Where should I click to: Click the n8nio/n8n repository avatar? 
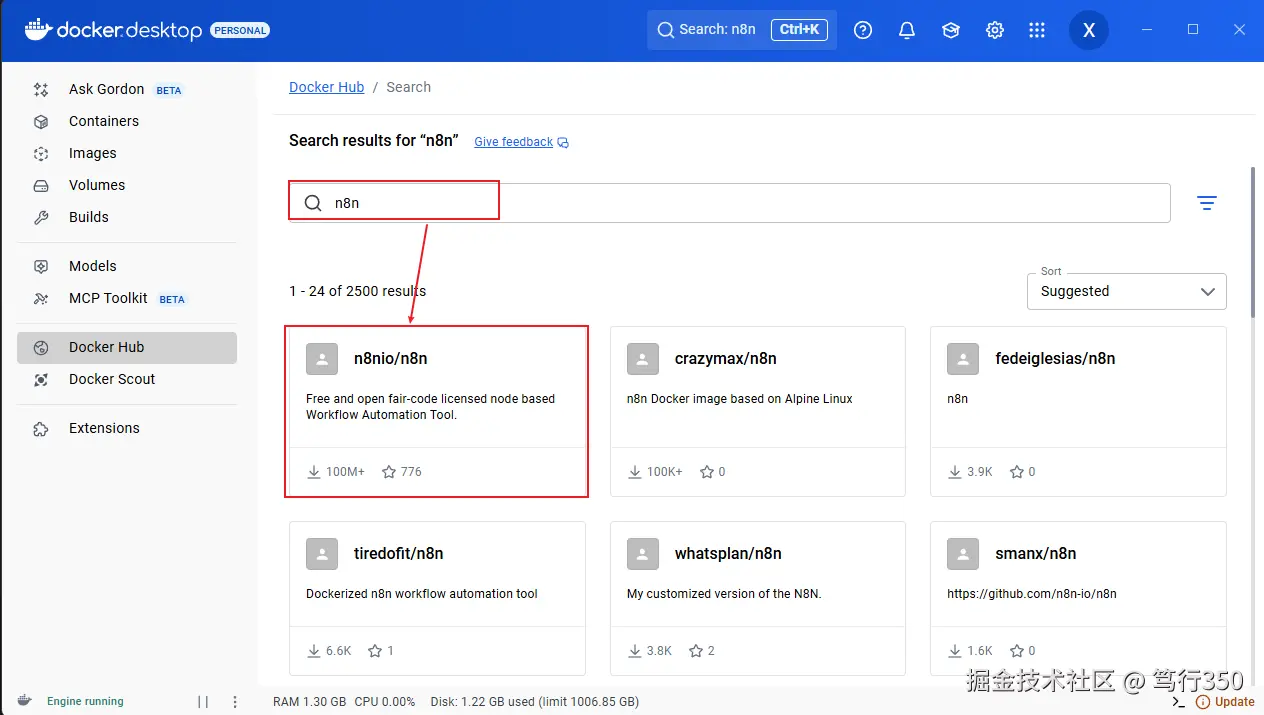pyautogui.click(x=322, y=359)
